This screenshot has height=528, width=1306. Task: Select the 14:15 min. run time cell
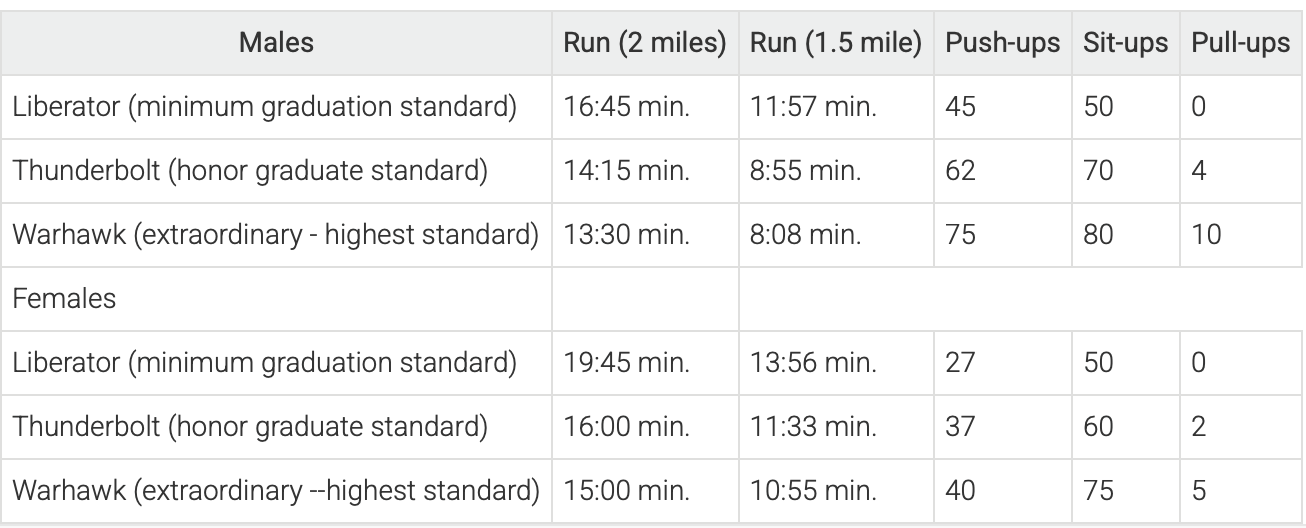(613, 170)
